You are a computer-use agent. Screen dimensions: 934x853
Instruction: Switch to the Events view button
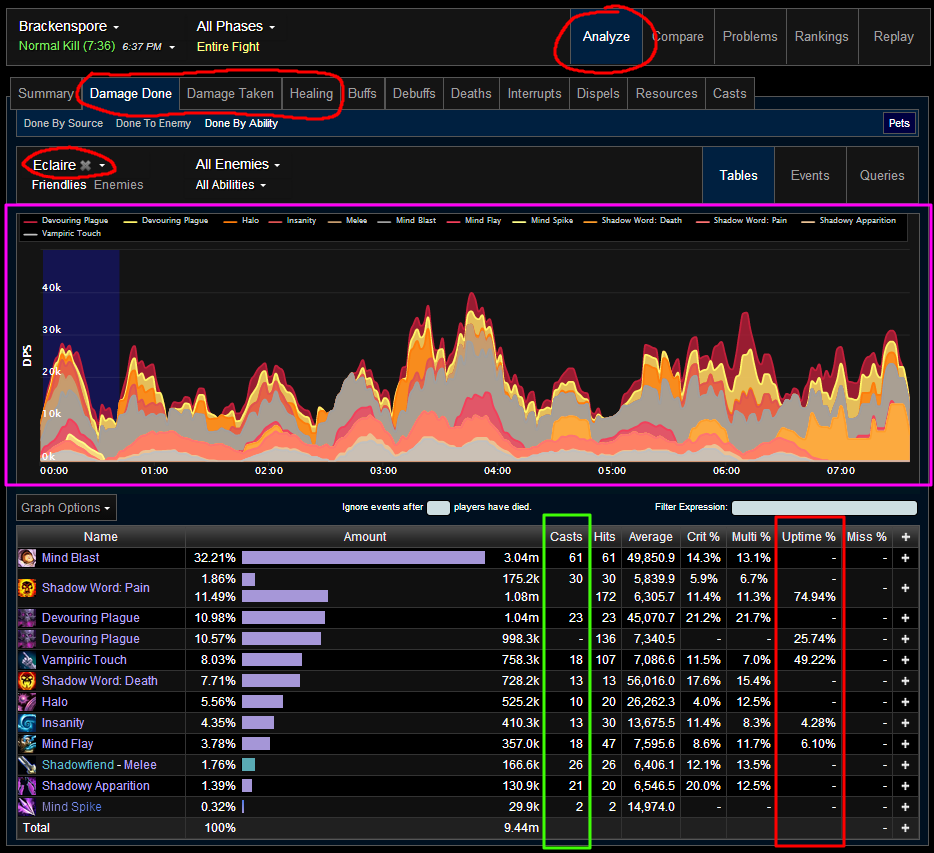809,175
